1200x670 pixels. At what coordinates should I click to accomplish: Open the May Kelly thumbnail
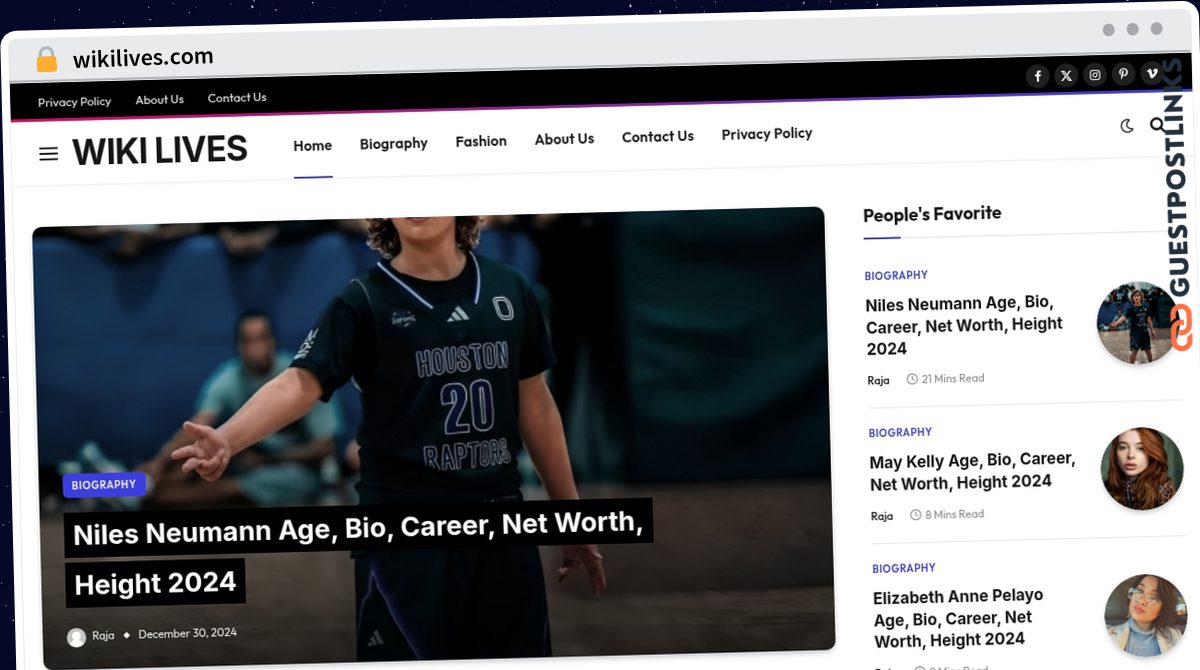(1143, 469)
